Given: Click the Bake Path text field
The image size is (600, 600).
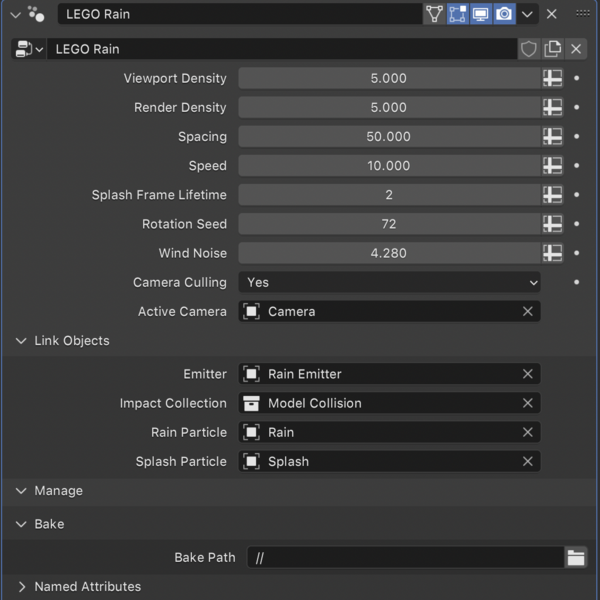Looking at the screenshot, I should [x=406, y=558].
